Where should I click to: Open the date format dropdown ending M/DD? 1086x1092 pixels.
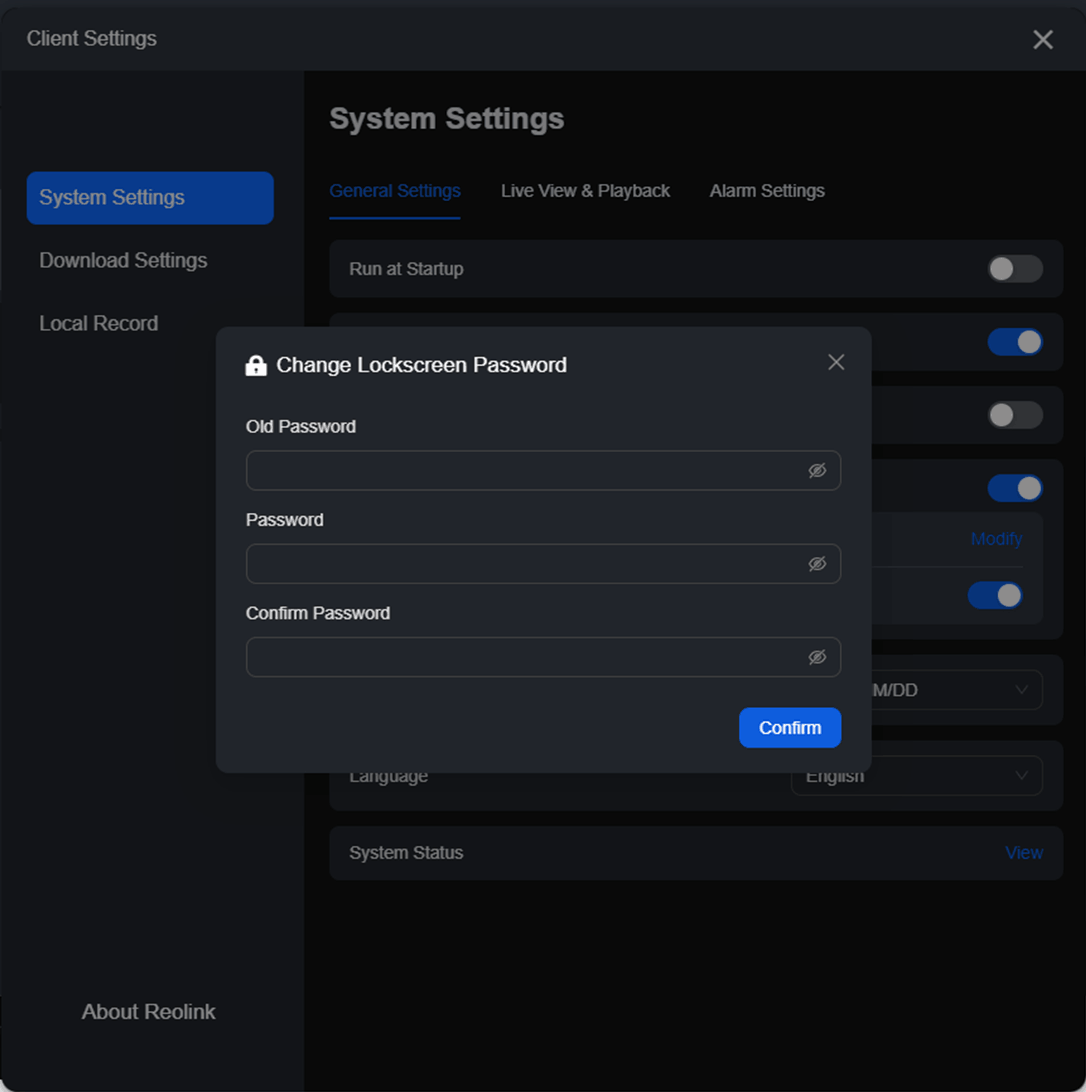pyautogui.click(x=956, y=690)
